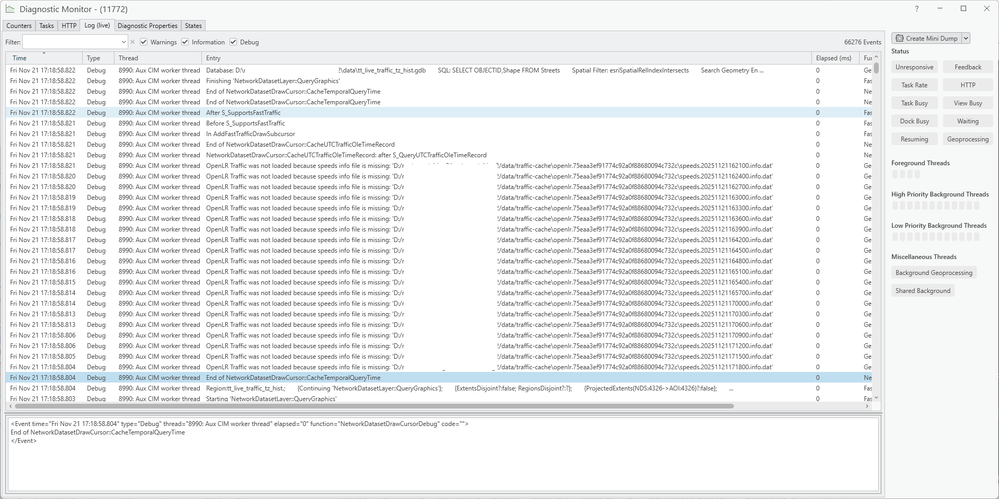Select OpenLR row for speeds.20251121162700.info.dat
999x499 pixels.
click(438, 187)
